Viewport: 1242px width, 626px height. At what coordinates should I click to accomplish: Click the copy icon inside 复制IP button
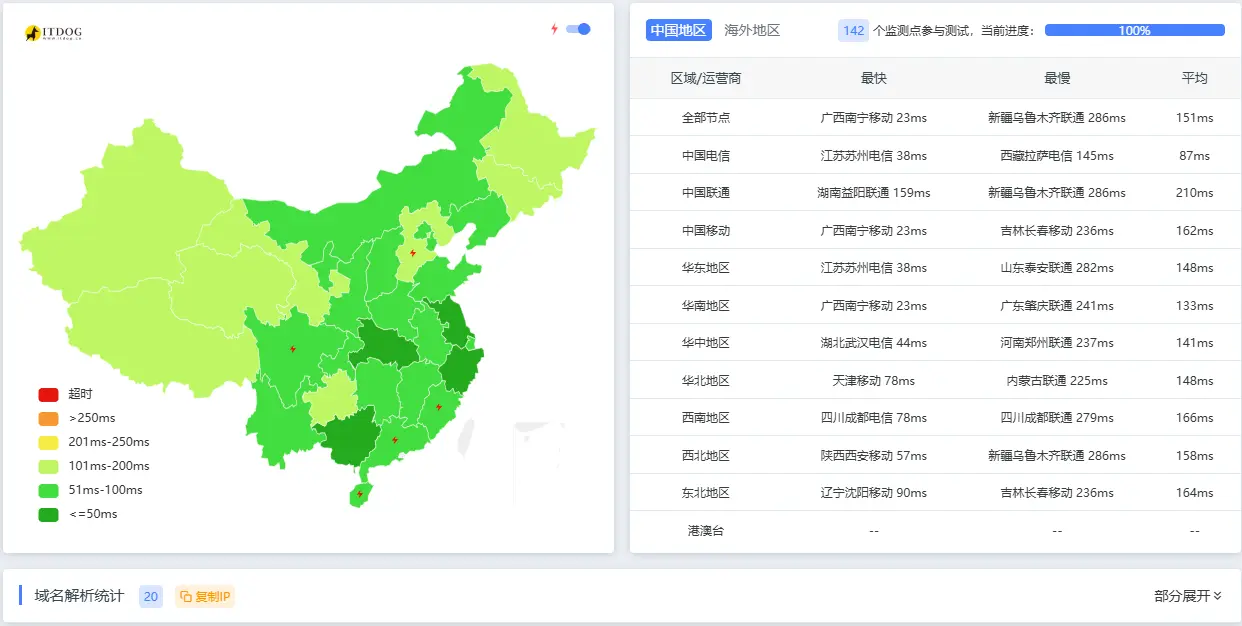185,595
